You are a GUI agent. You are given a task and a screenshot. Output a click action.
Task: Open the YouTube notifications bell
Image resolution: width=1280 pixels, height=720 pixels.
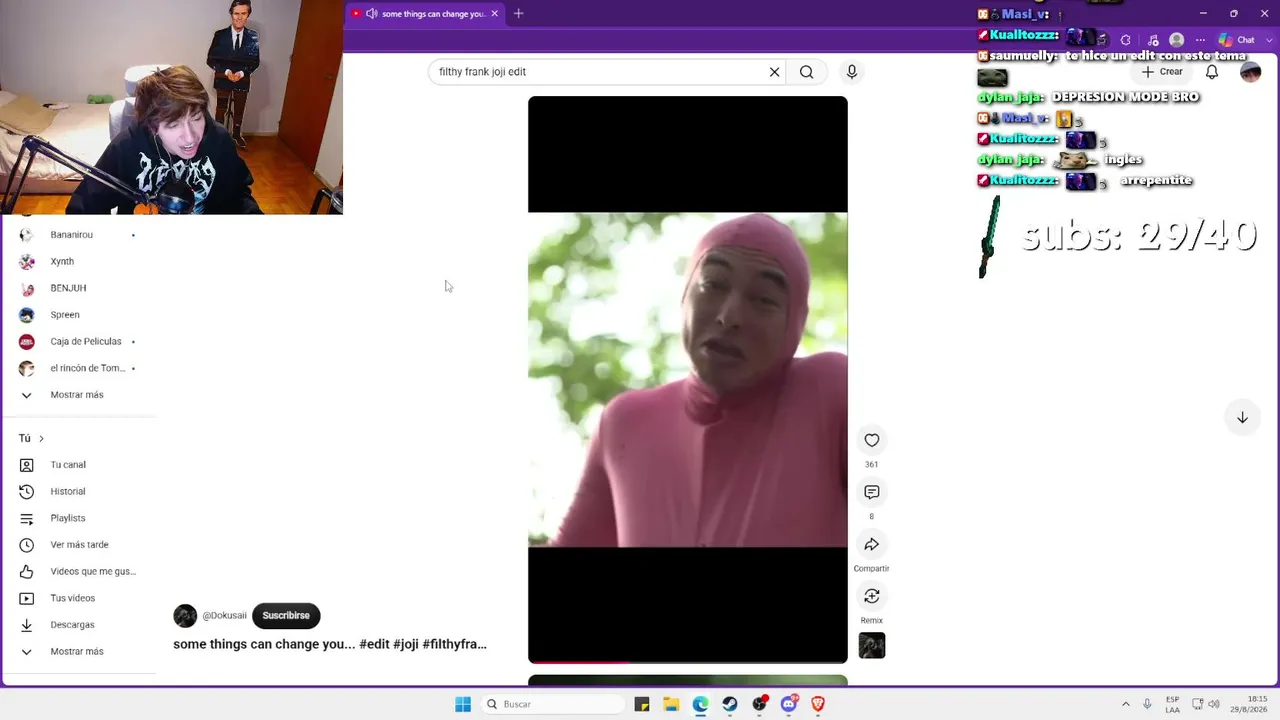(x=1212, y=72)
